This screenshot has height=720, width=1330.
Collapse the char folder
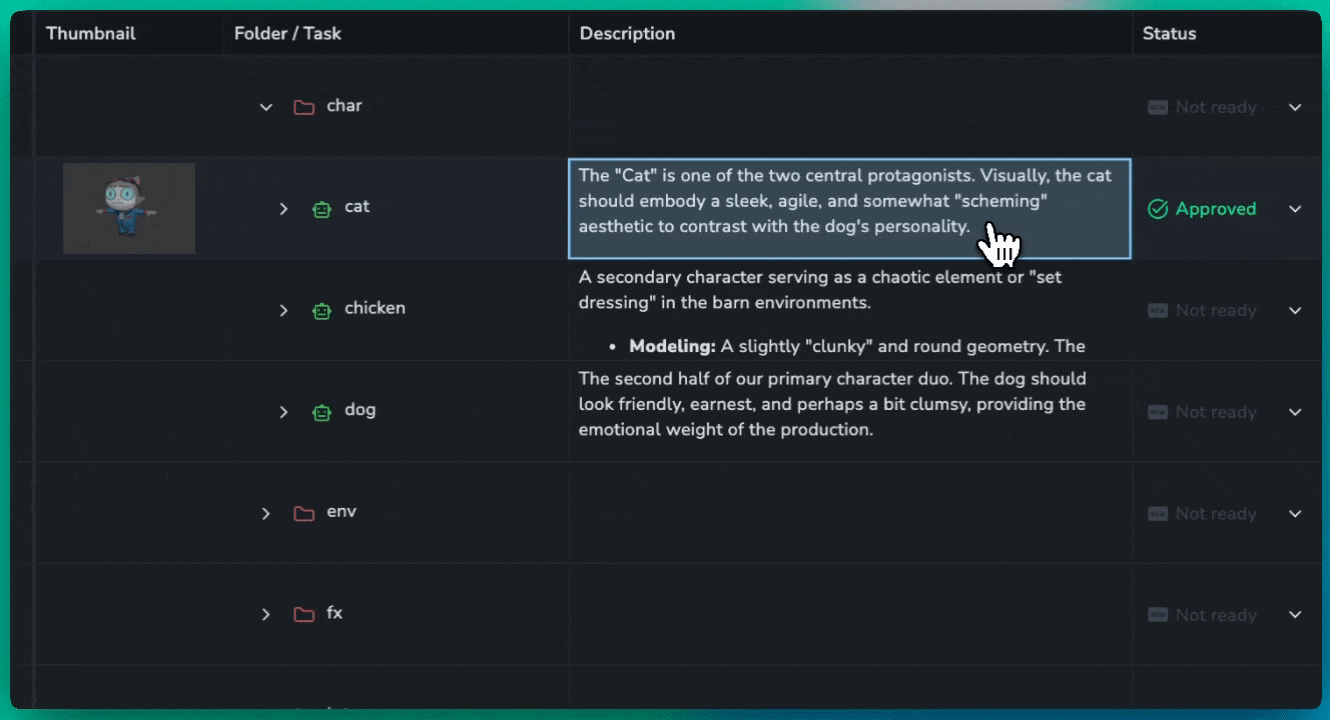(266, 107)
